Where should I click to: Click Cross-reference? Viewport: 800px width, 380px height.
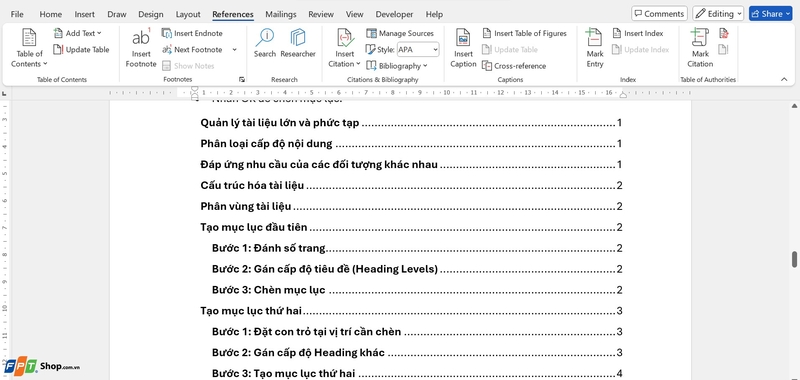(x=514, y=66)
